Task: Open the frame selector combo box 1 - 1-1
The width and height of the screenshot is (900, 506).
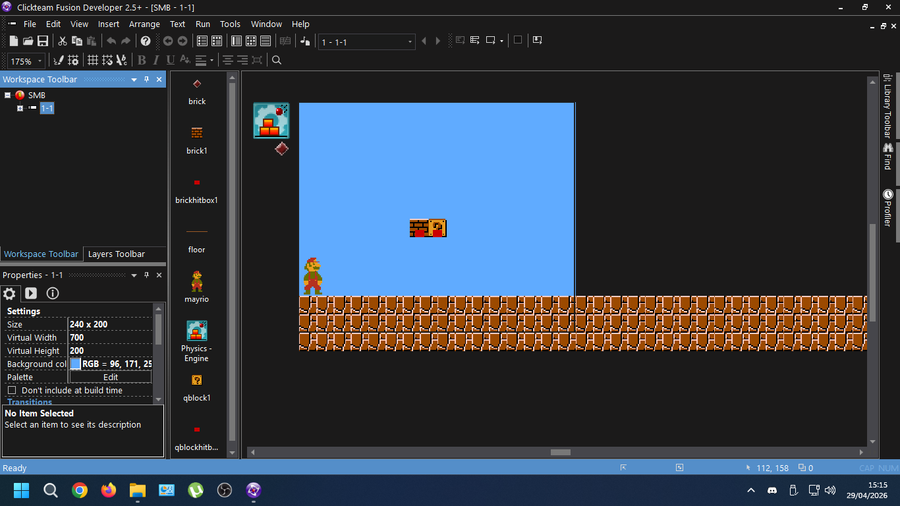Action: (x=366, y=42)
